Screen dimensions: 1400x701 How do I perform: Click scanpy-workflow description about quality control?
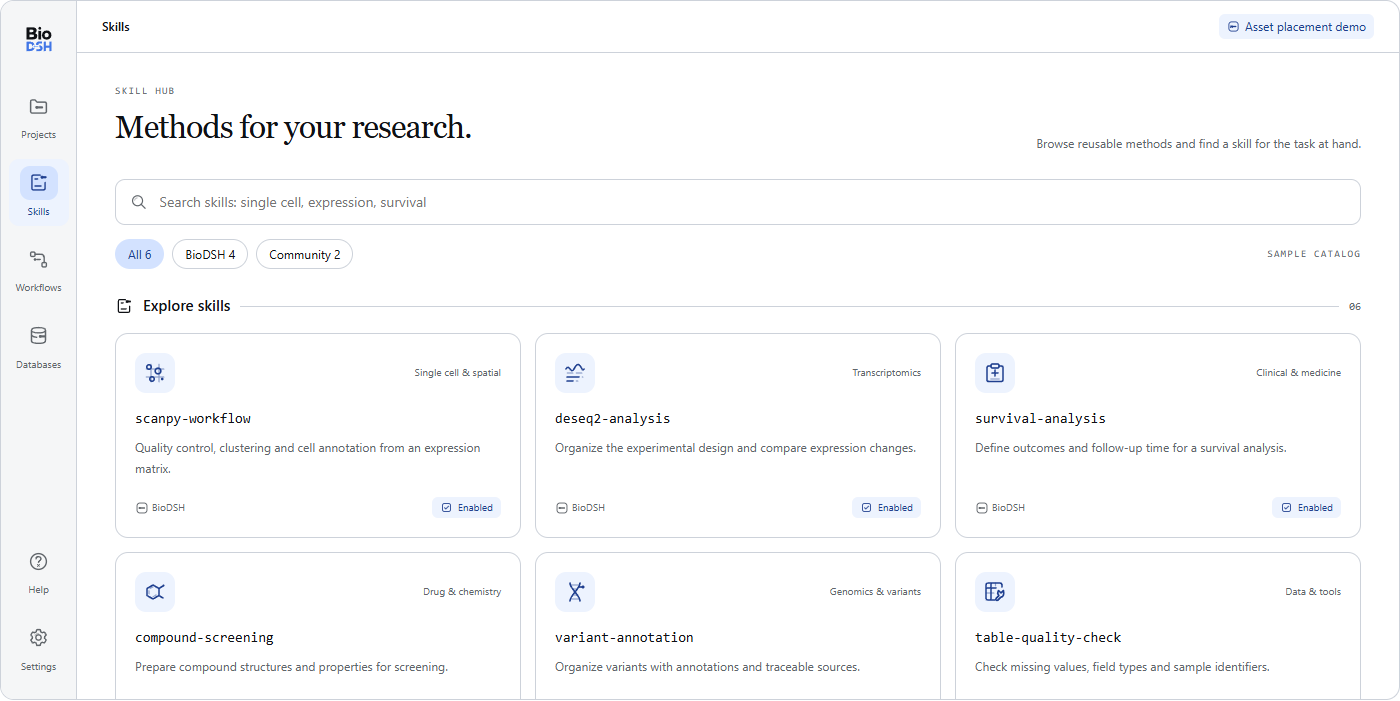(308, 458)
